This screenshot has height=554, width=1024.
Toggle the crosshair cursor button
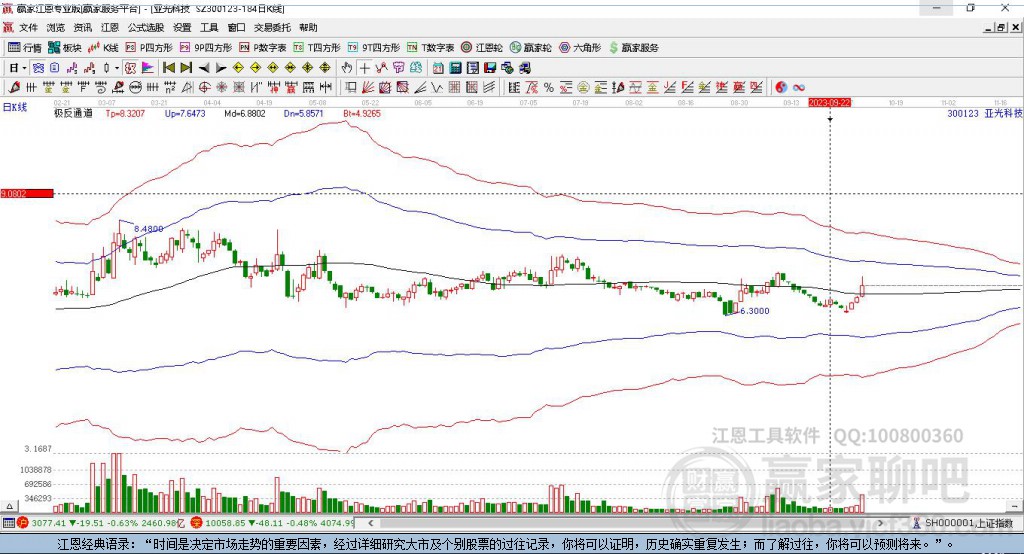(364, 68)
